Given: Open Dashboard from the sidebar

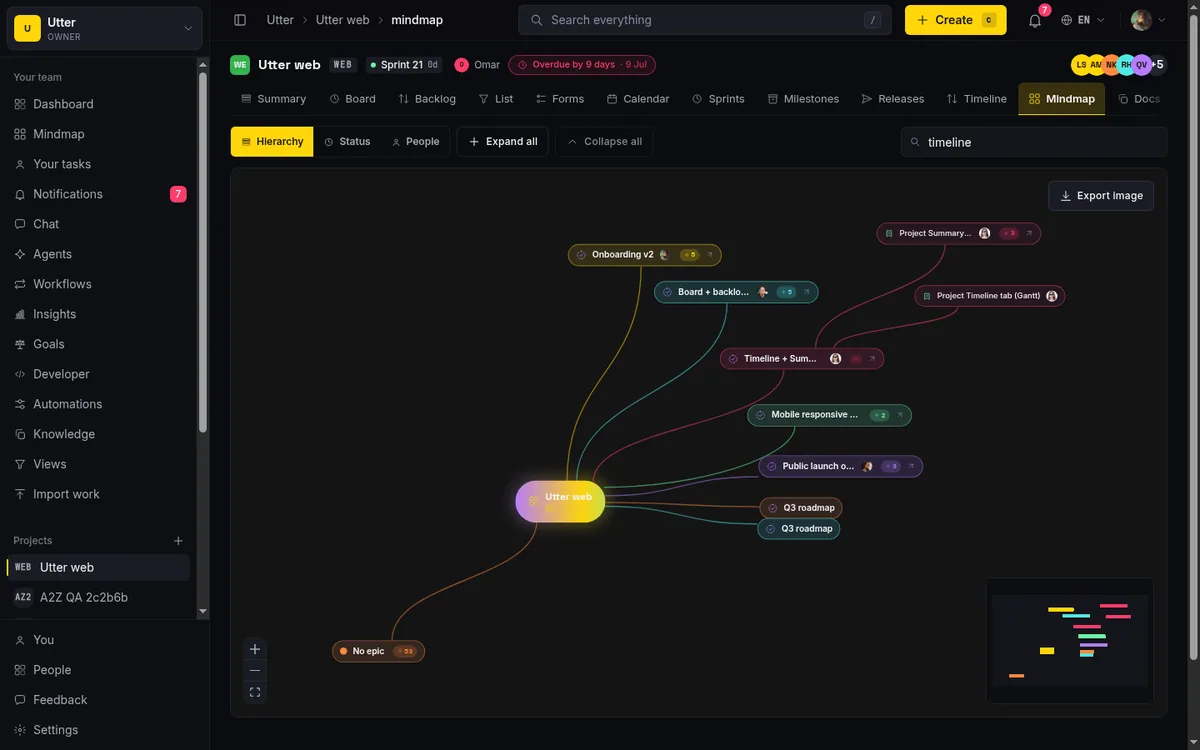Looking at the screenshot, I should (x=98, y=104).
